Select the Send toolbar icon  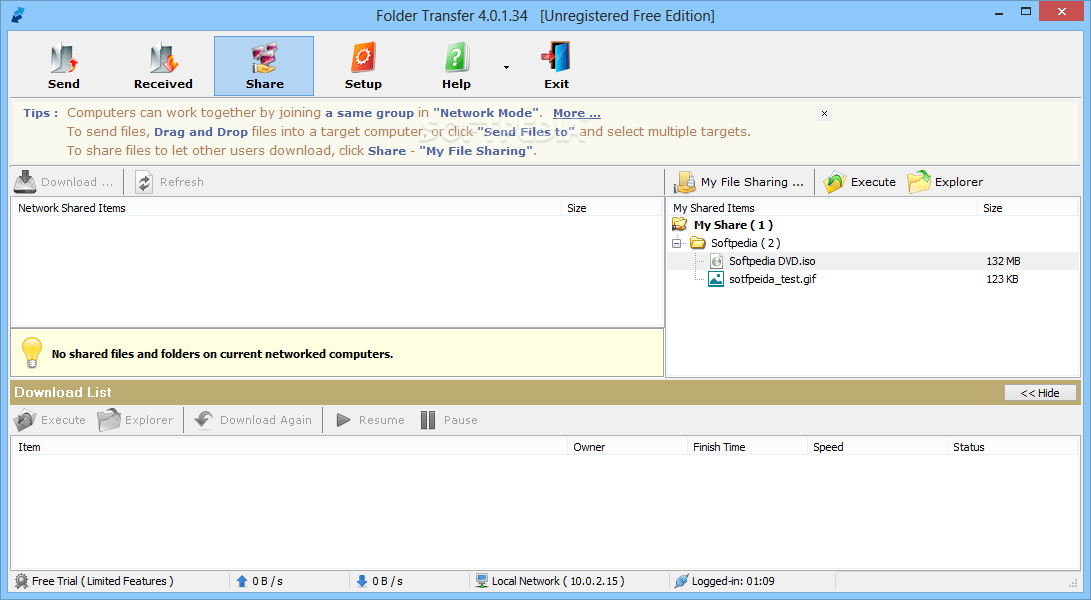[x=63, y=63]
